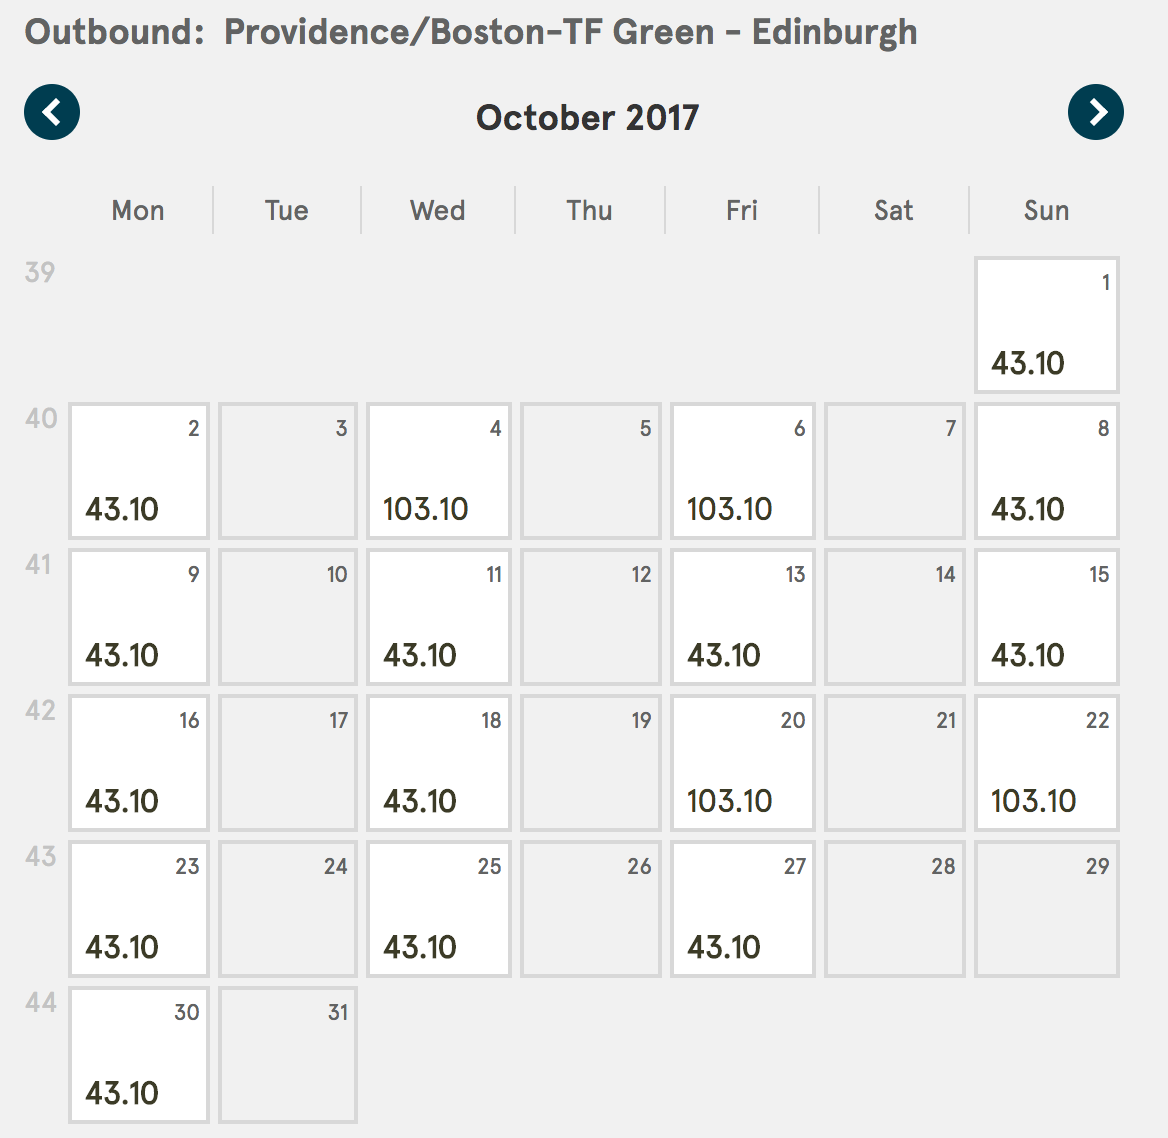
Task: Select Friday October 6 fare 103.10
Action: pos(743,471)
